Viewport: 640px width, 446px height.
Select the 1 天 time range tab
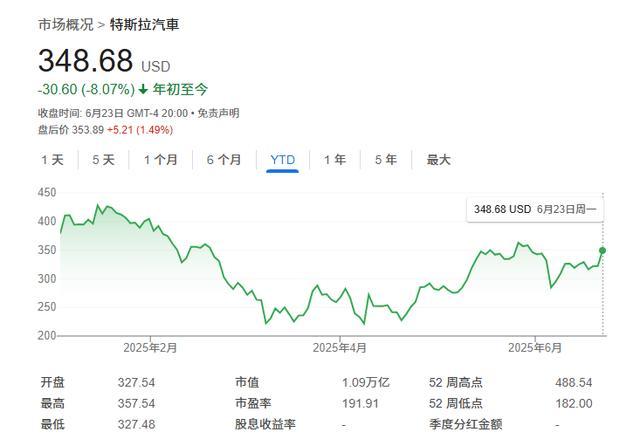(x=53, y=160)
